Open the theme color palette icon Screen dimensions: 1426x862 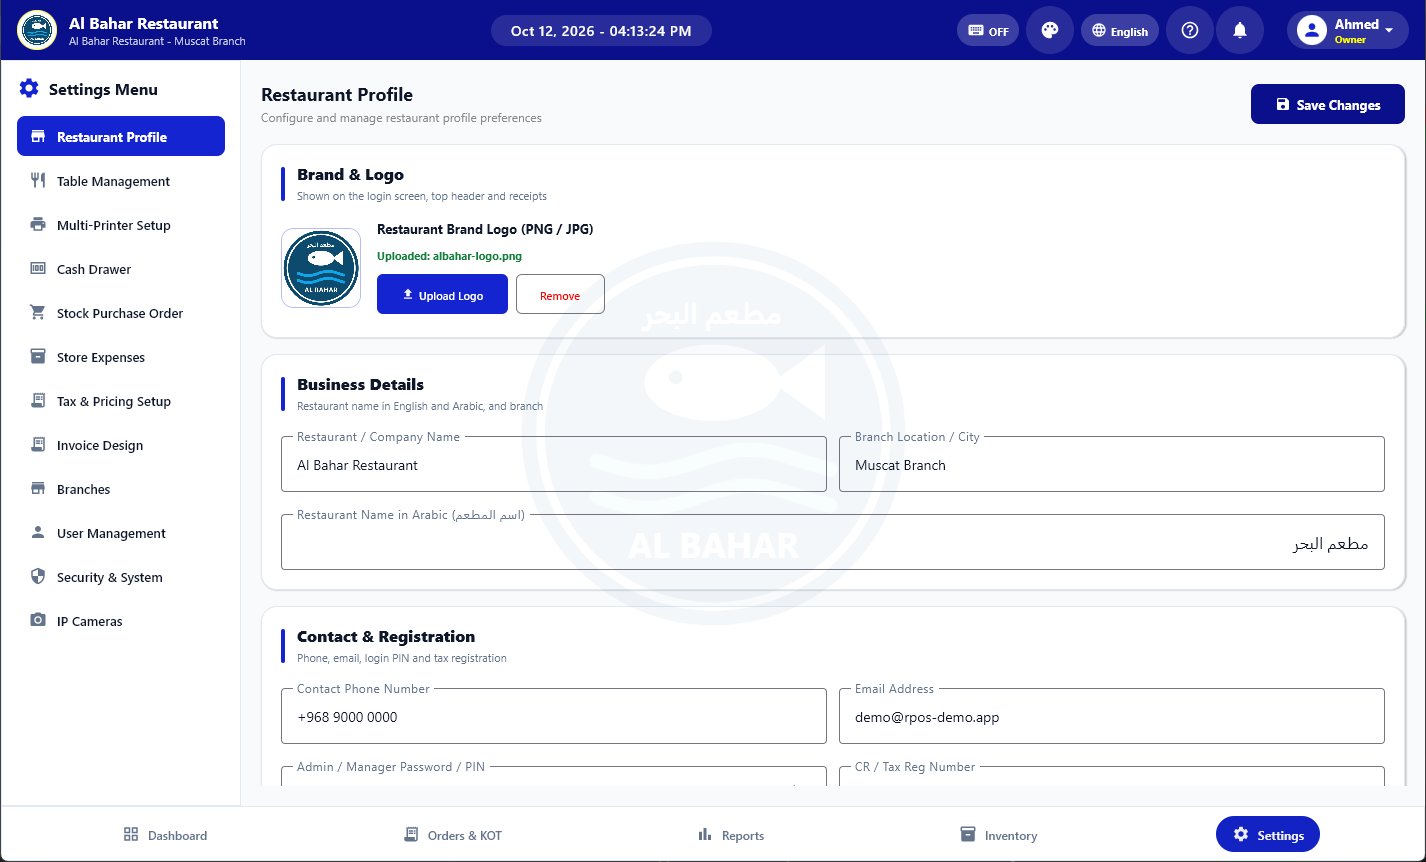[x=1050, y=30]
